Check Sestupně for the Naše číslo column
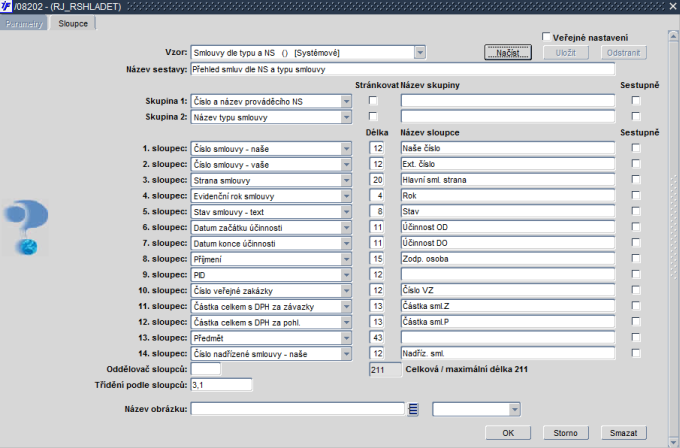680x448 pixels. (636, 148)
